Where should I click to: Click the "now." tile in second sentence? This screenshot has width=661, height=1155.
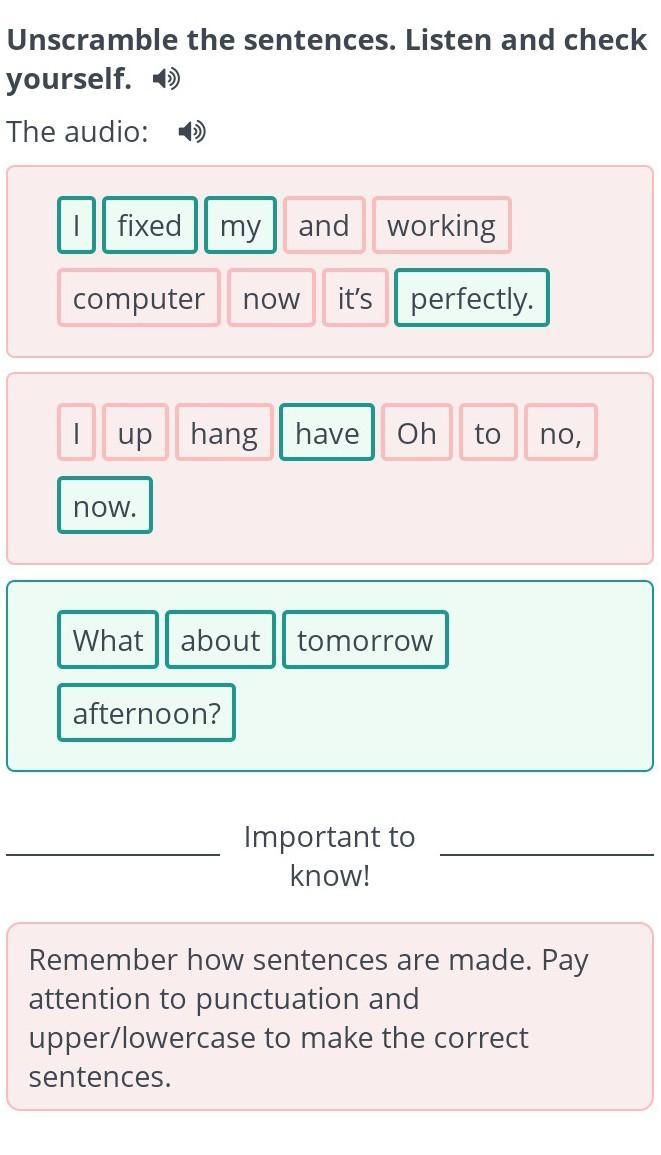pos(105,506)
